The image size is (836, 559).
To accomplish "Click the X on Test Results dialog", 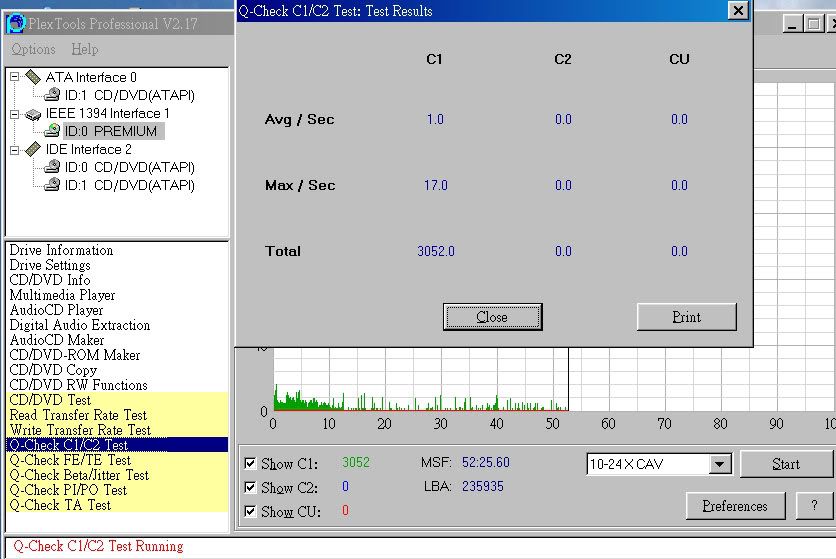I will click(738, 11).
